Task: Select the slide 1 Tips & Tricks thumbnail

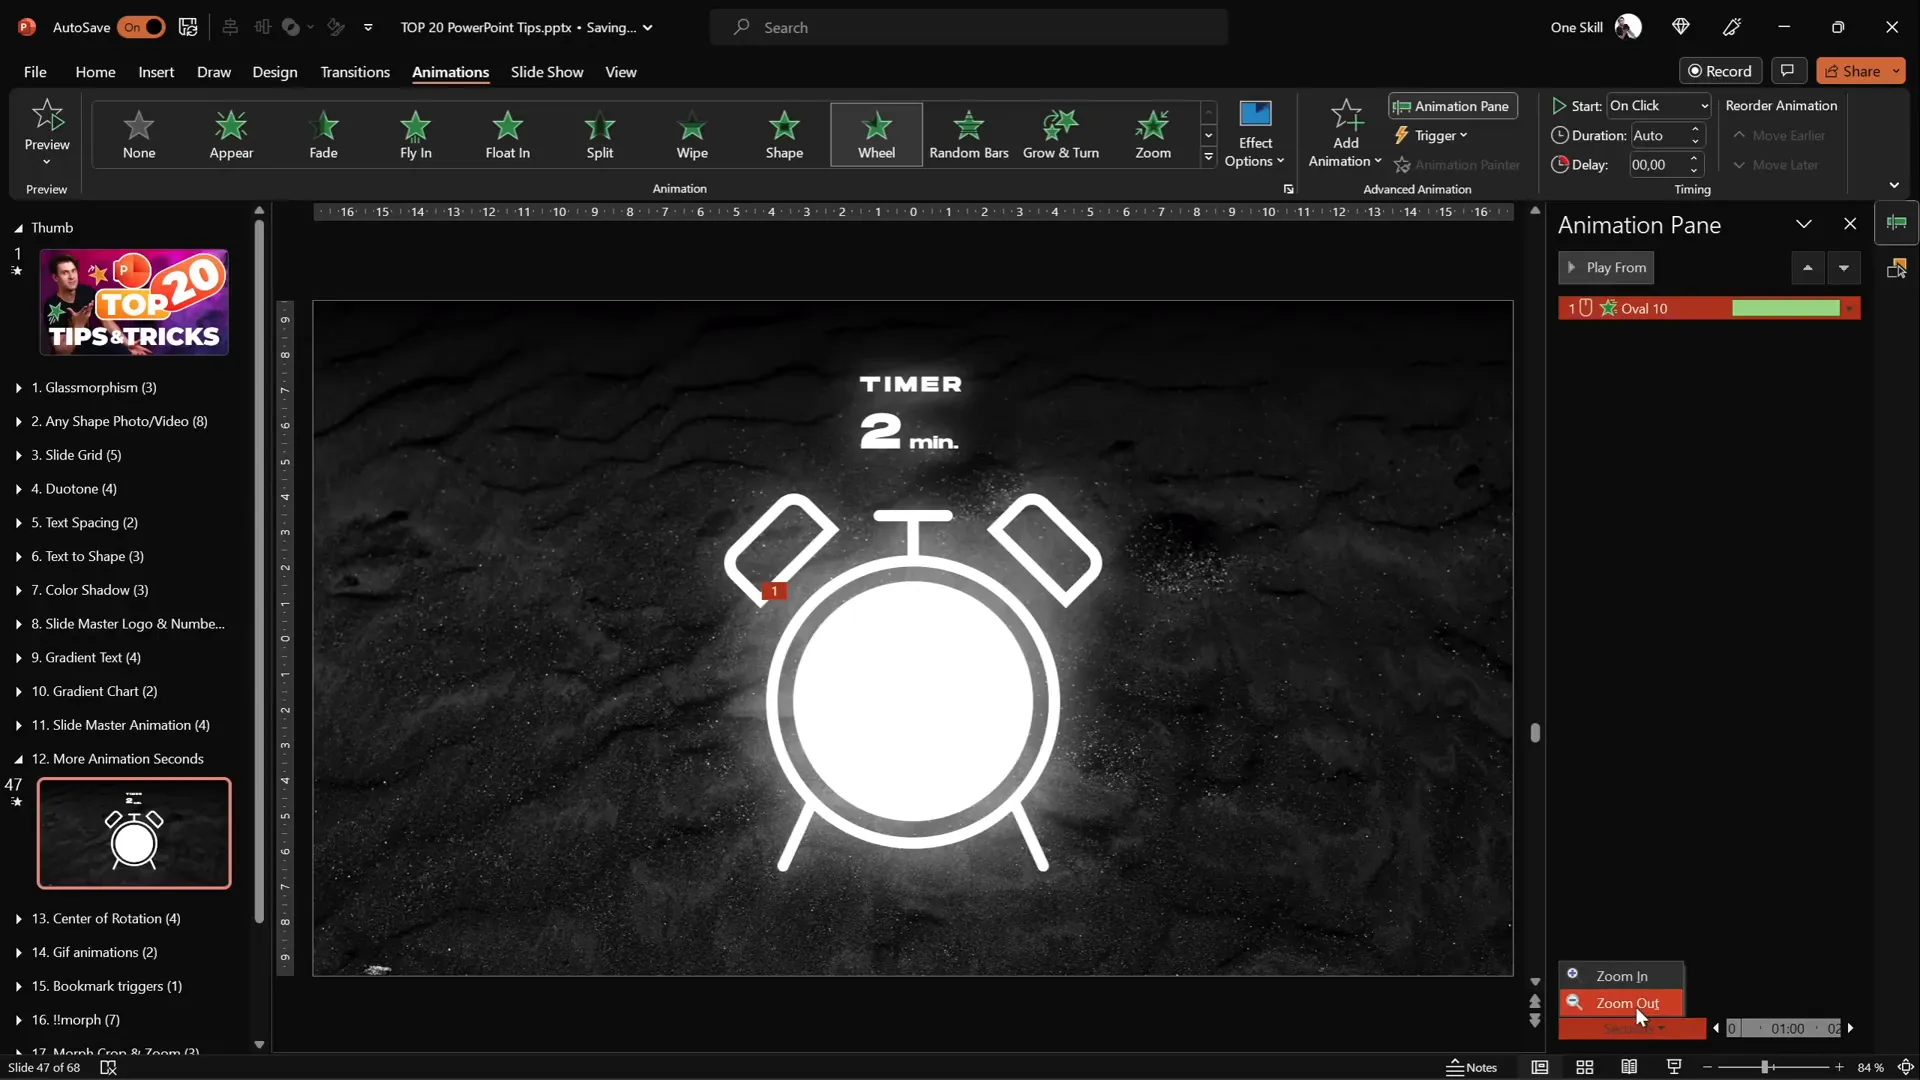Action: pos(134,303)
